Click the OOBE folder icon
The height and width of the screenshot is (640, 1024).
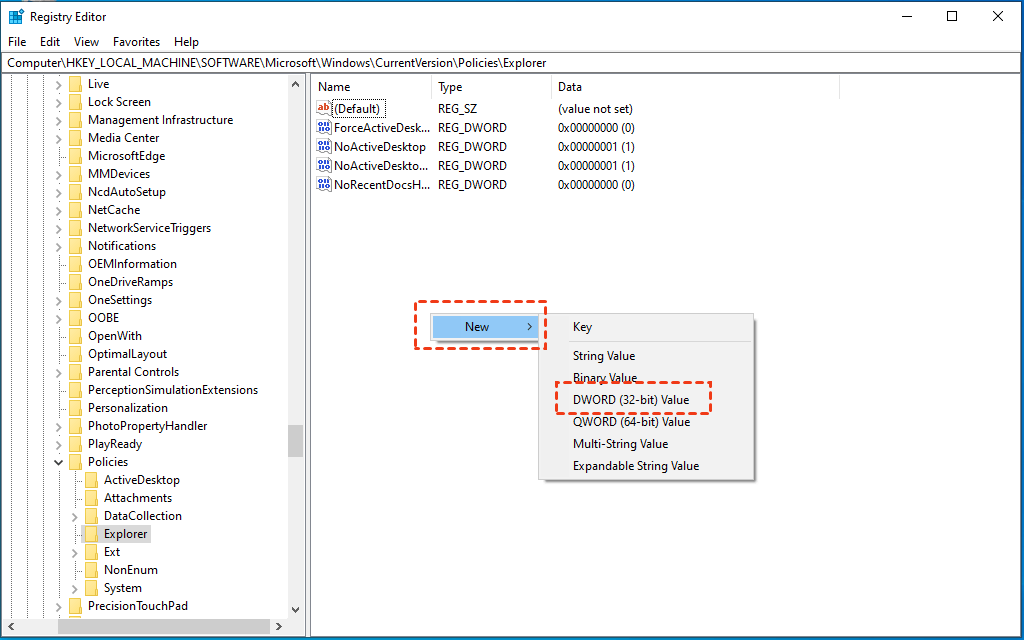coord(76,317)
